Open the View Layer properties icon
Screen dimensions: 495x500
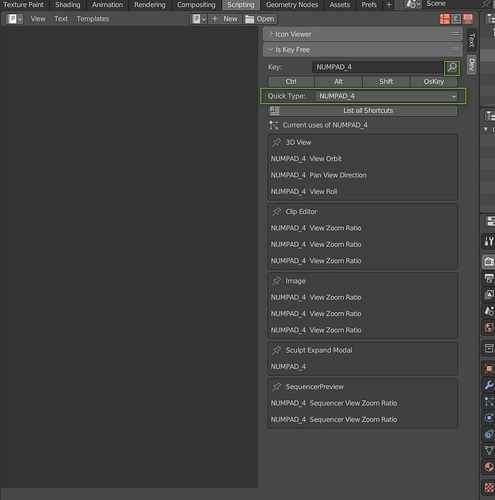(x=489, y=294)
